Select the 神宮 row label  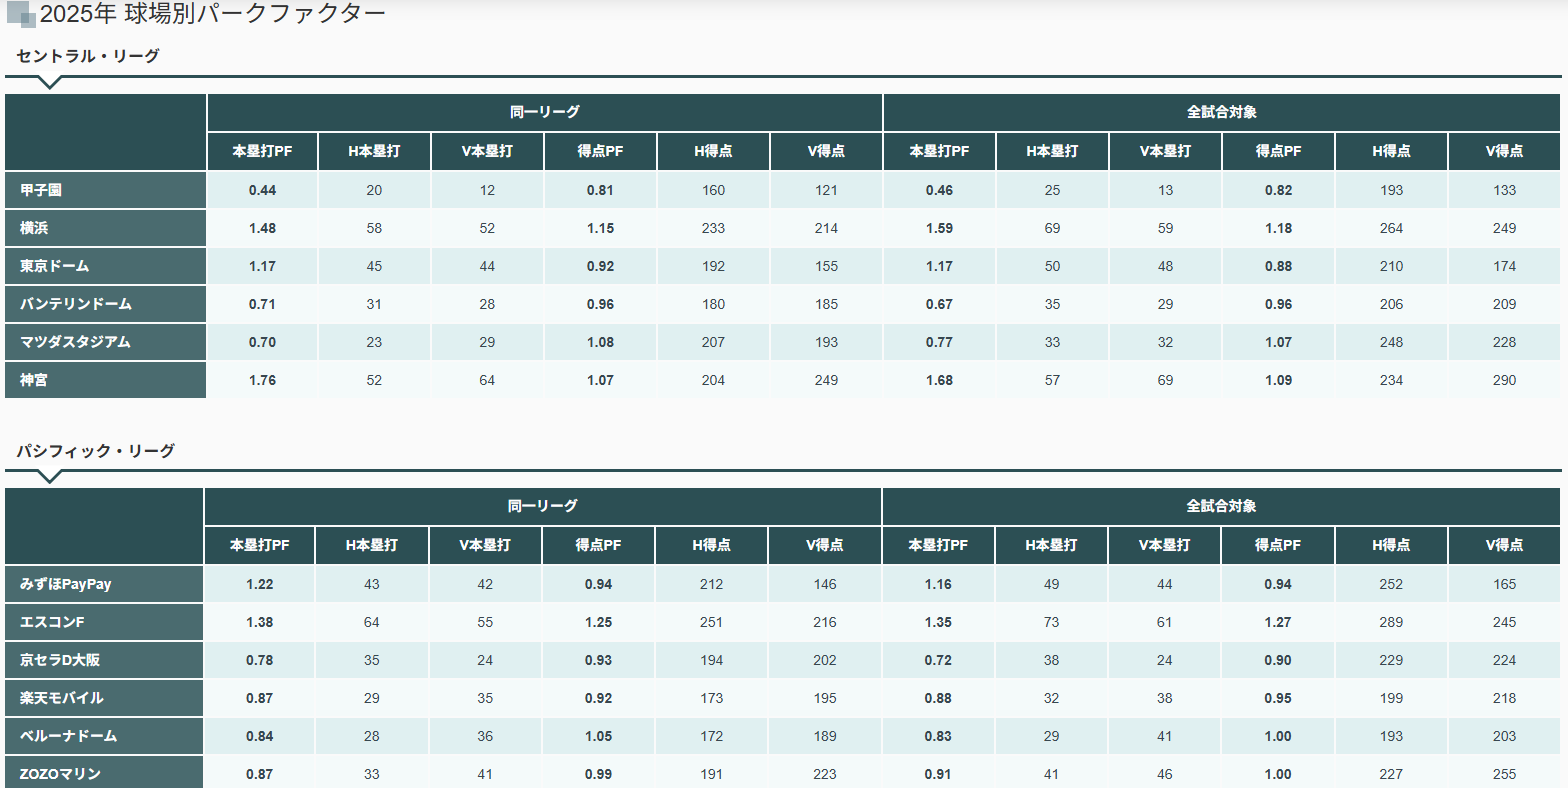click(34, 380)
